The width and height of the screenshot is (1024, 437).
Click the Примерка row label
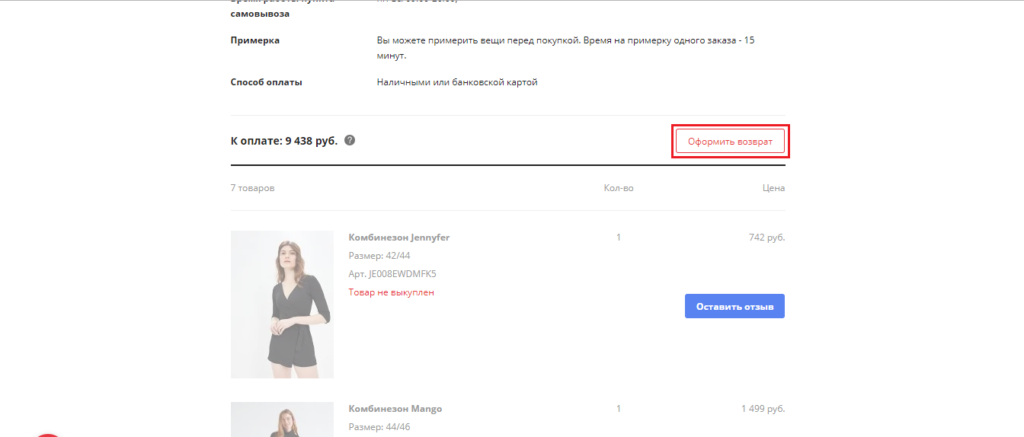point(255,41)
